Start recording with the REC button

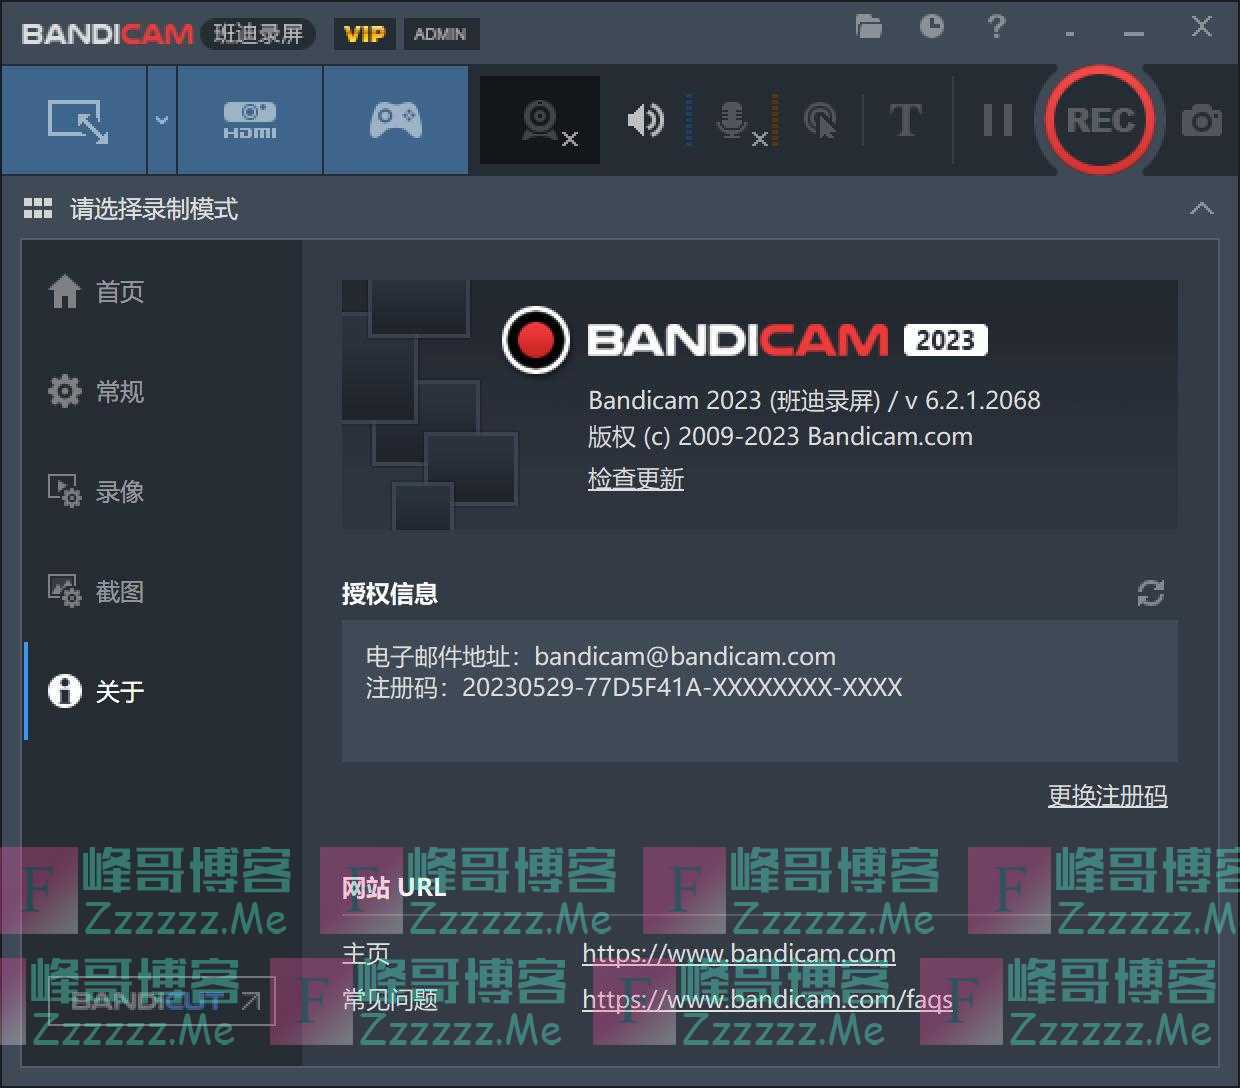coord(1099,121)
